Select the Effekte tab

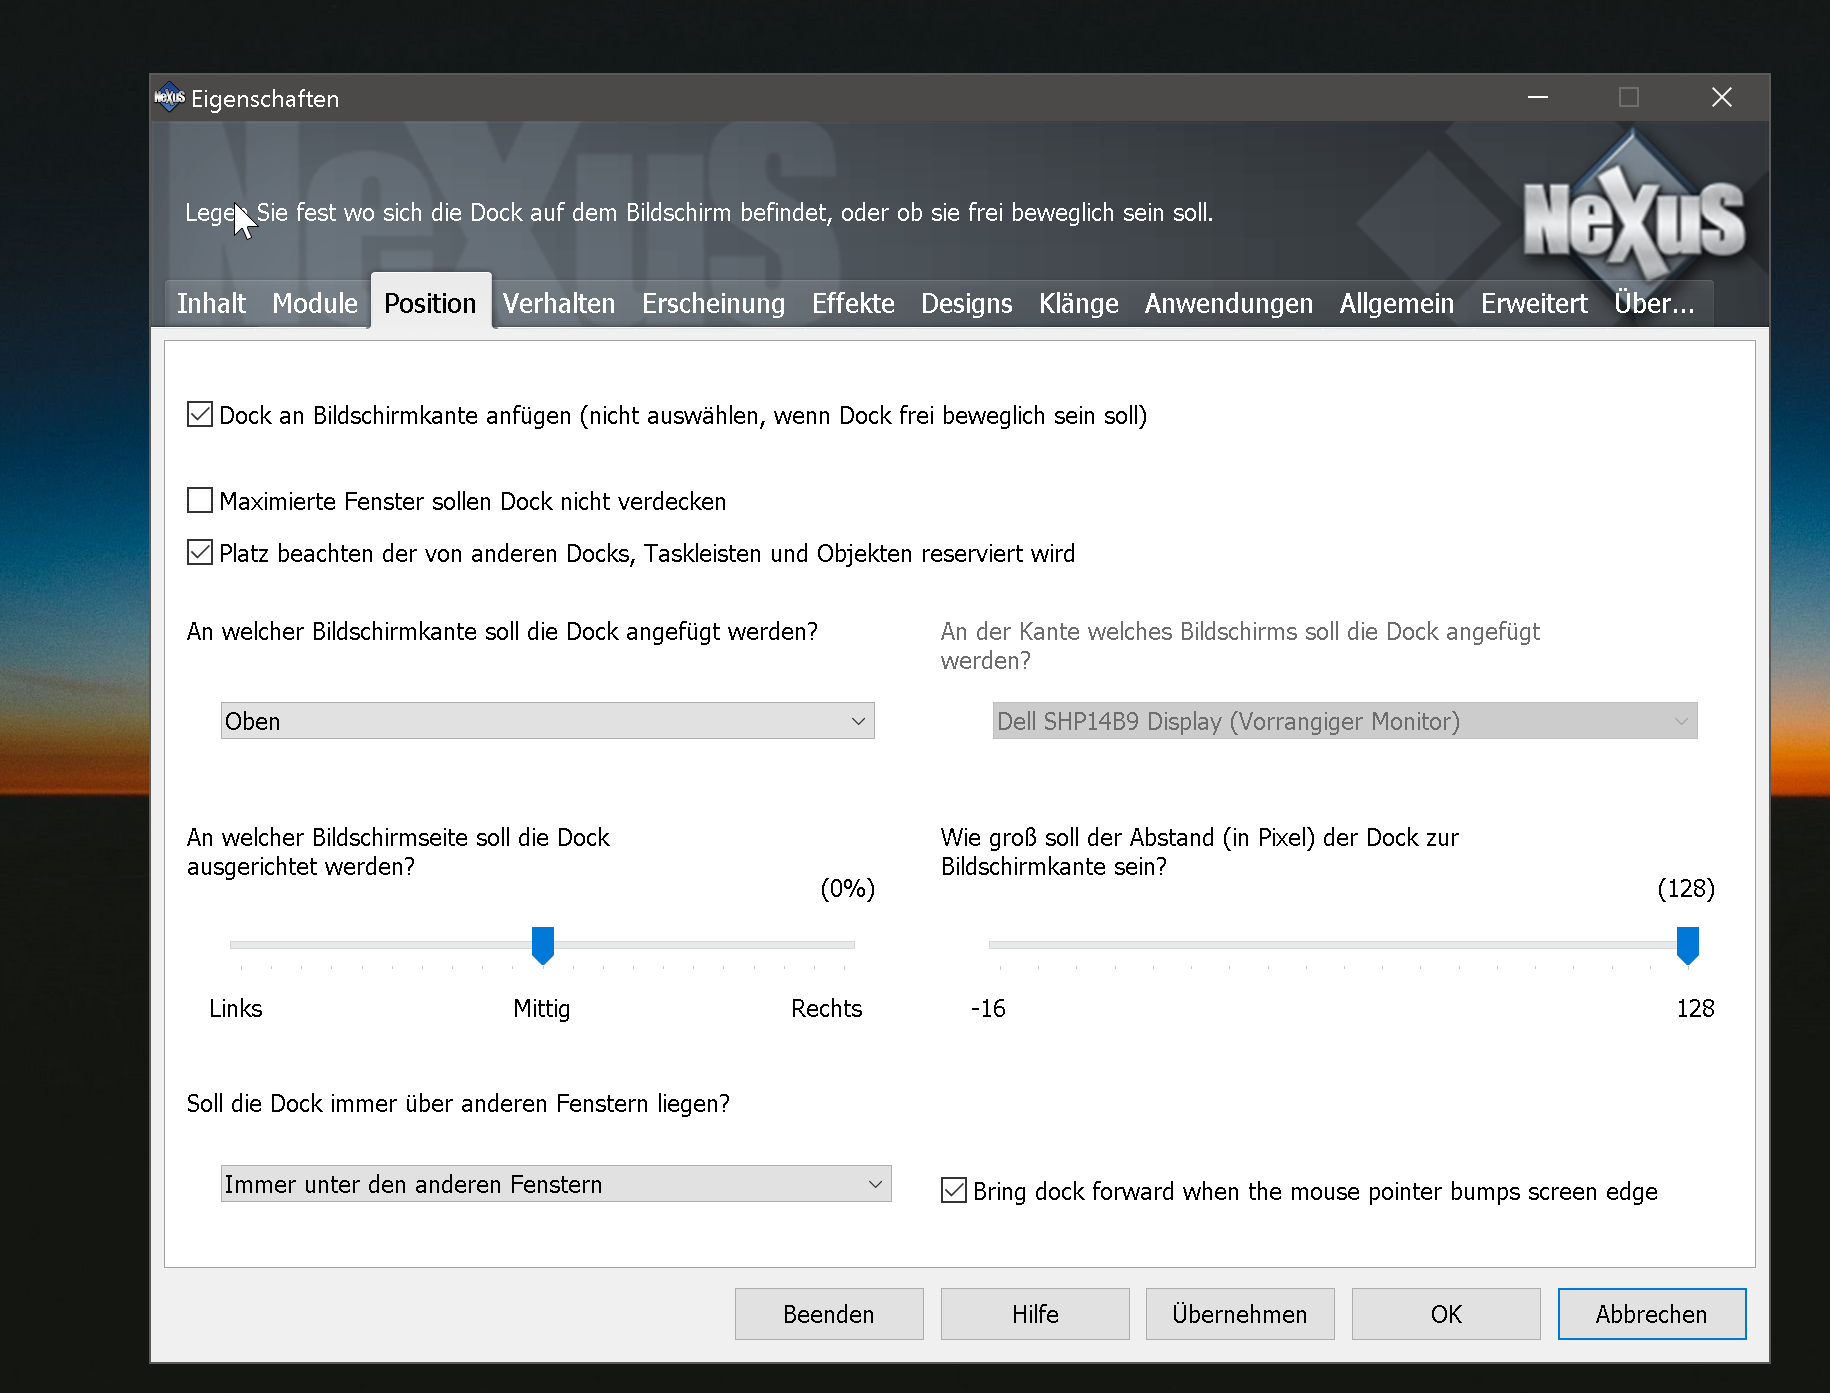pos(852,303)
